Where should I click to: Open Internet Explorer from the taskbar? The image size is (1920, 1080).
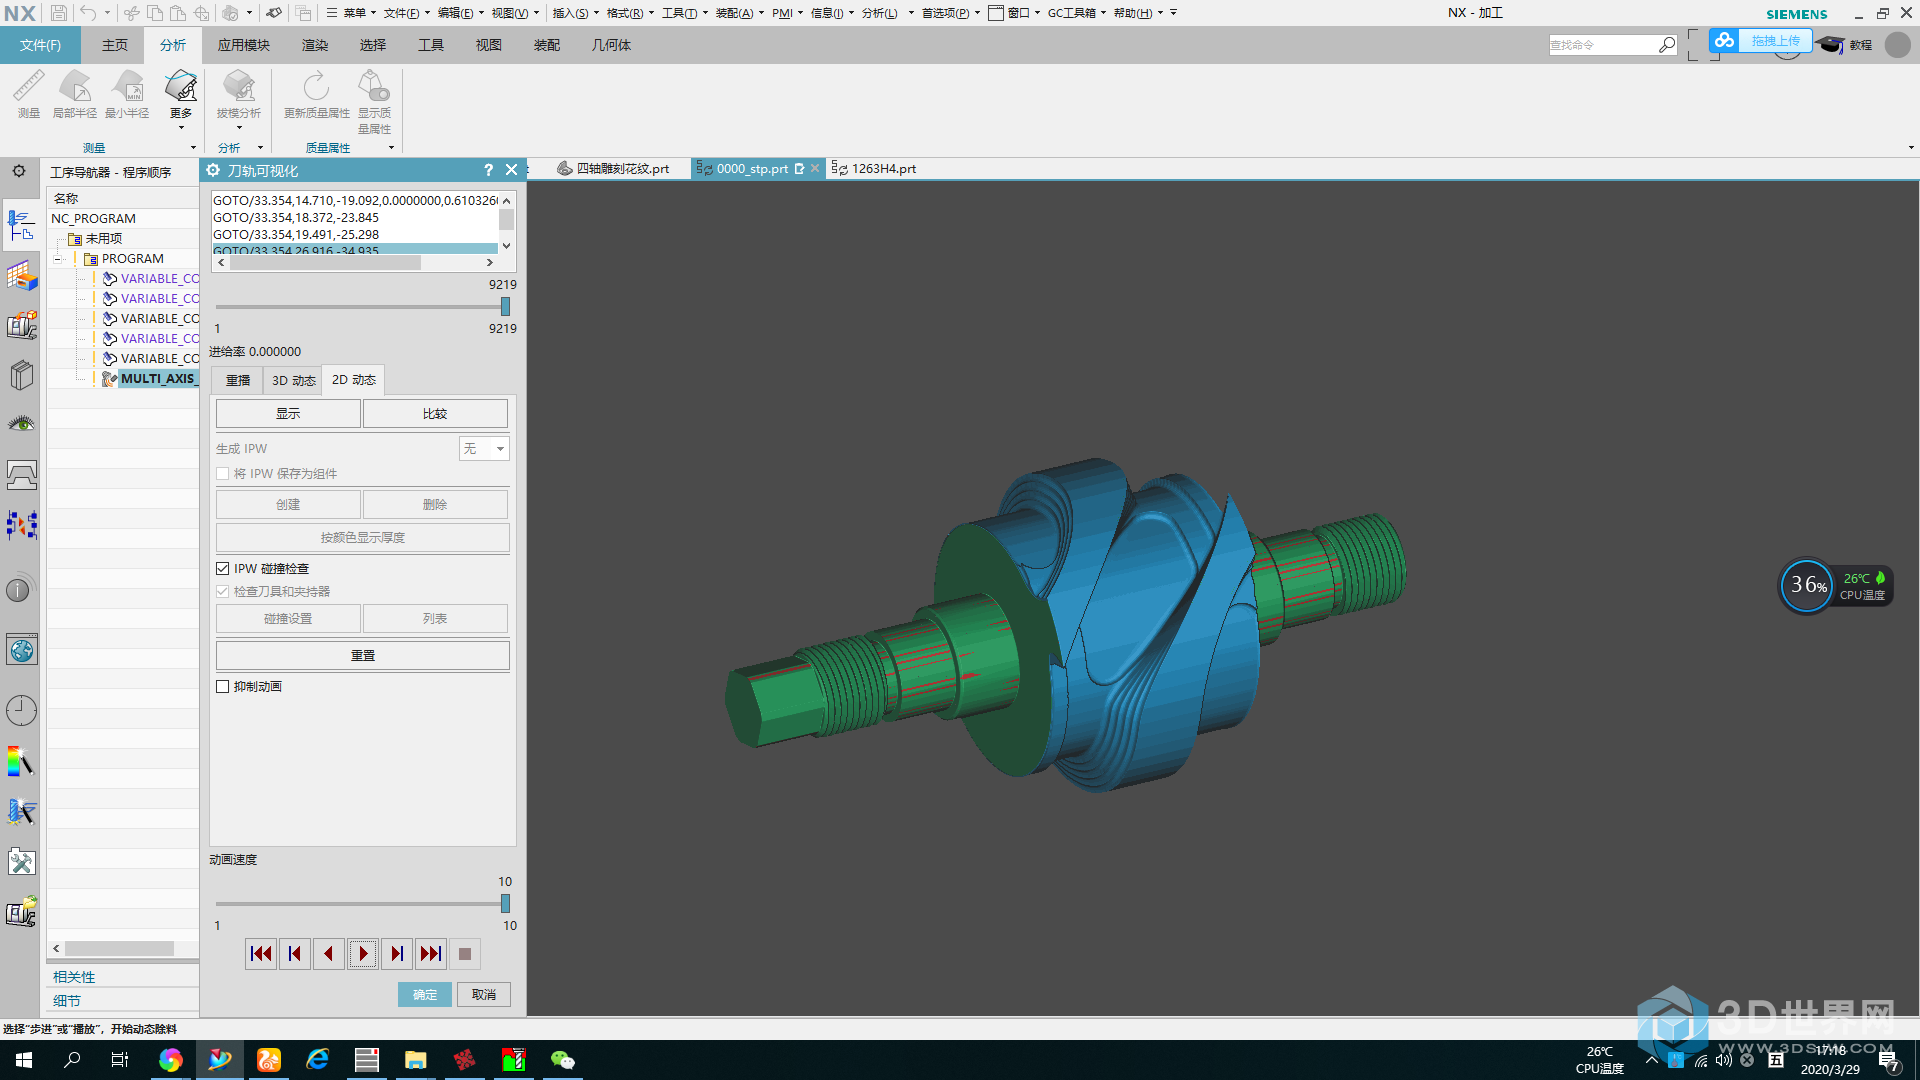317,1060
